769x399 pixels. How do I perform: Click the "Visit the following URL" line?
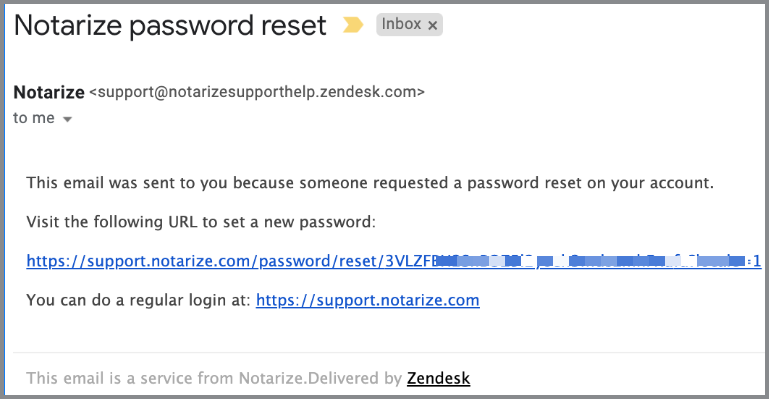pyautogui.click(x=201, y=222)
